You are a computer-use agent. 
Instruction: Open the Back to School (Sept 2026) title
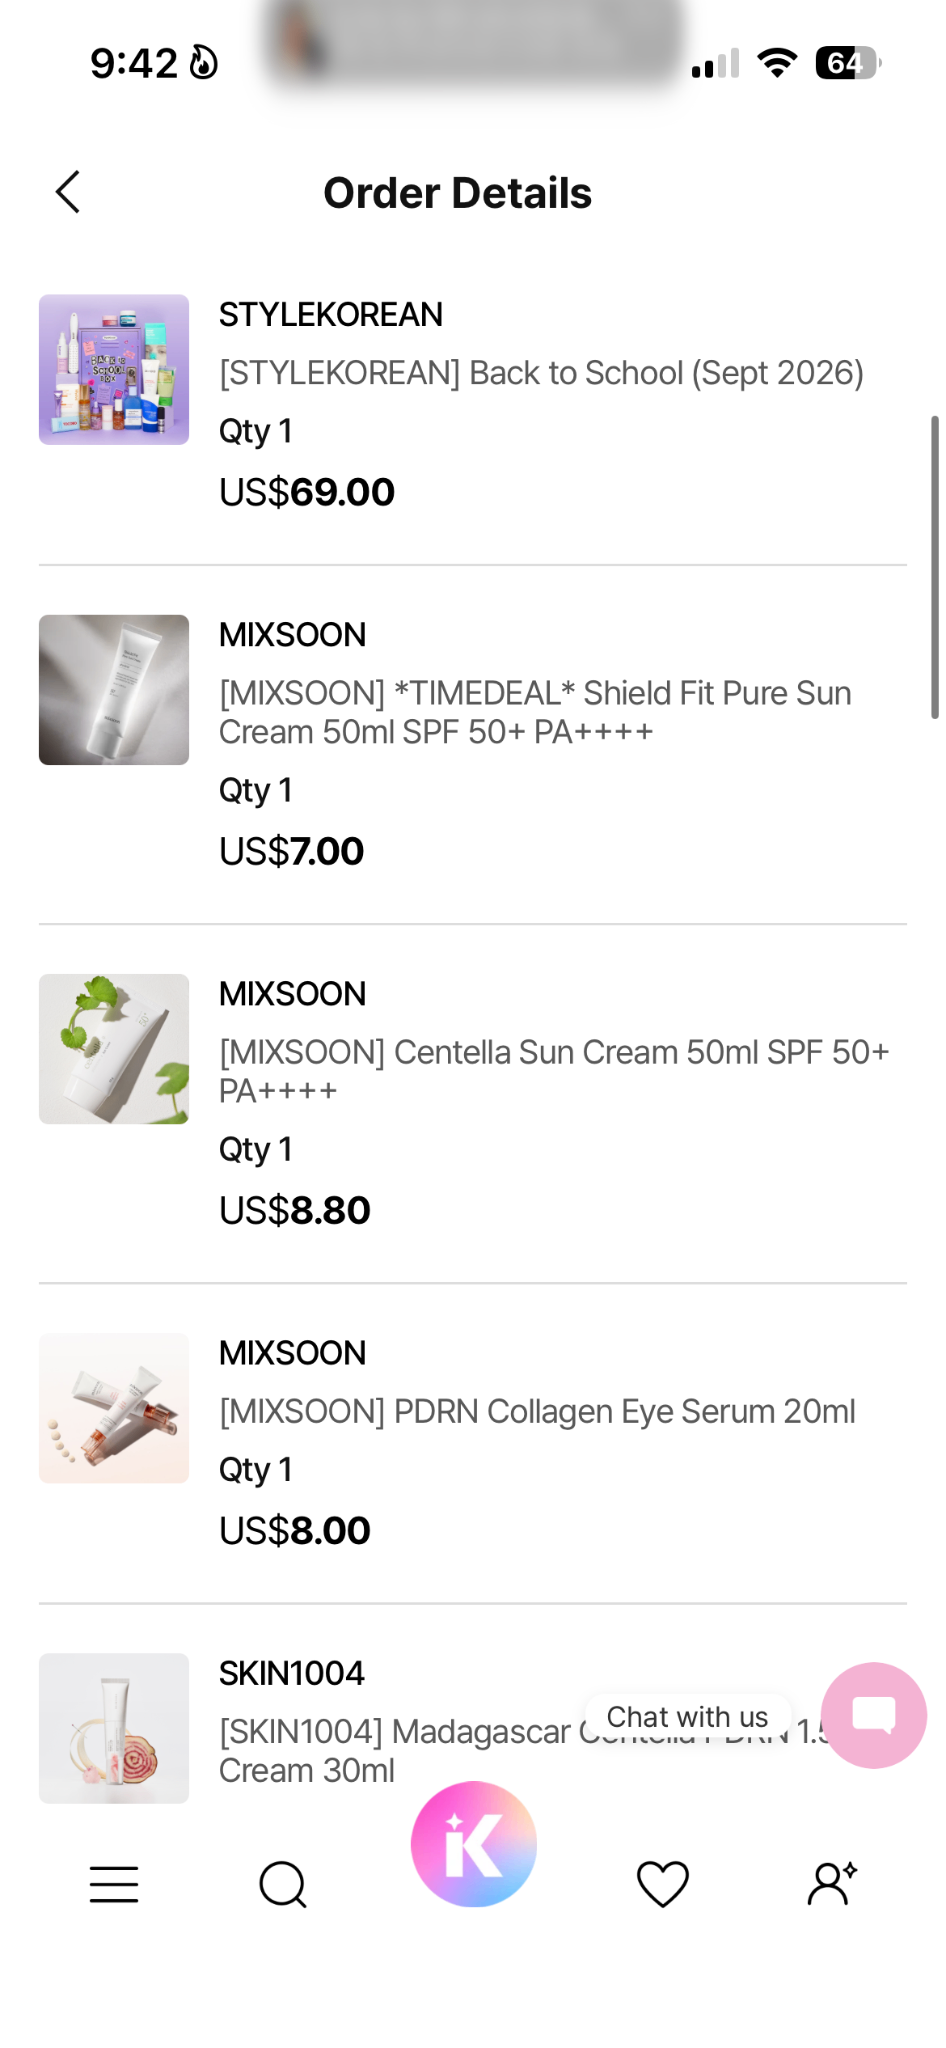click(541, 373)
